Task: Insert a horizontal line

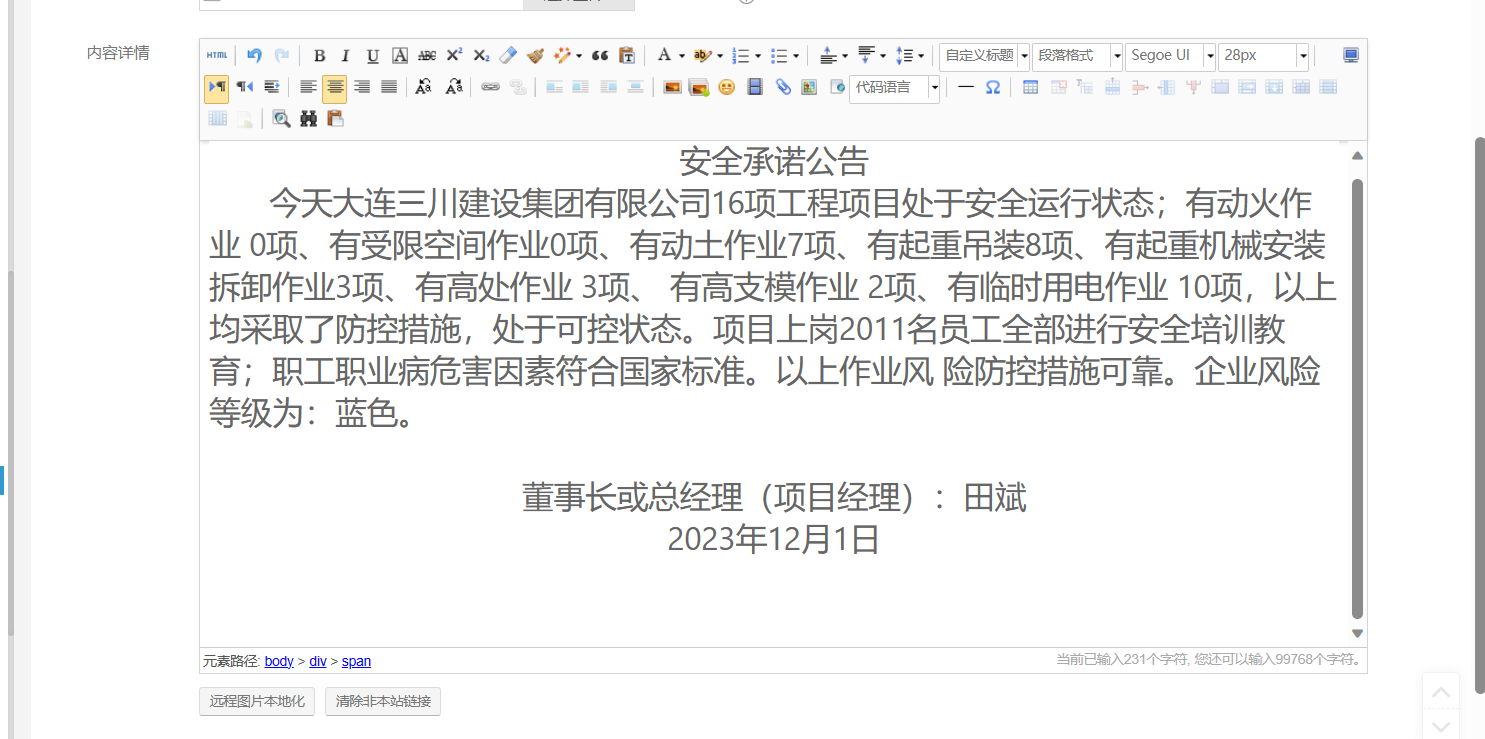Action: (x=965, y=87)
